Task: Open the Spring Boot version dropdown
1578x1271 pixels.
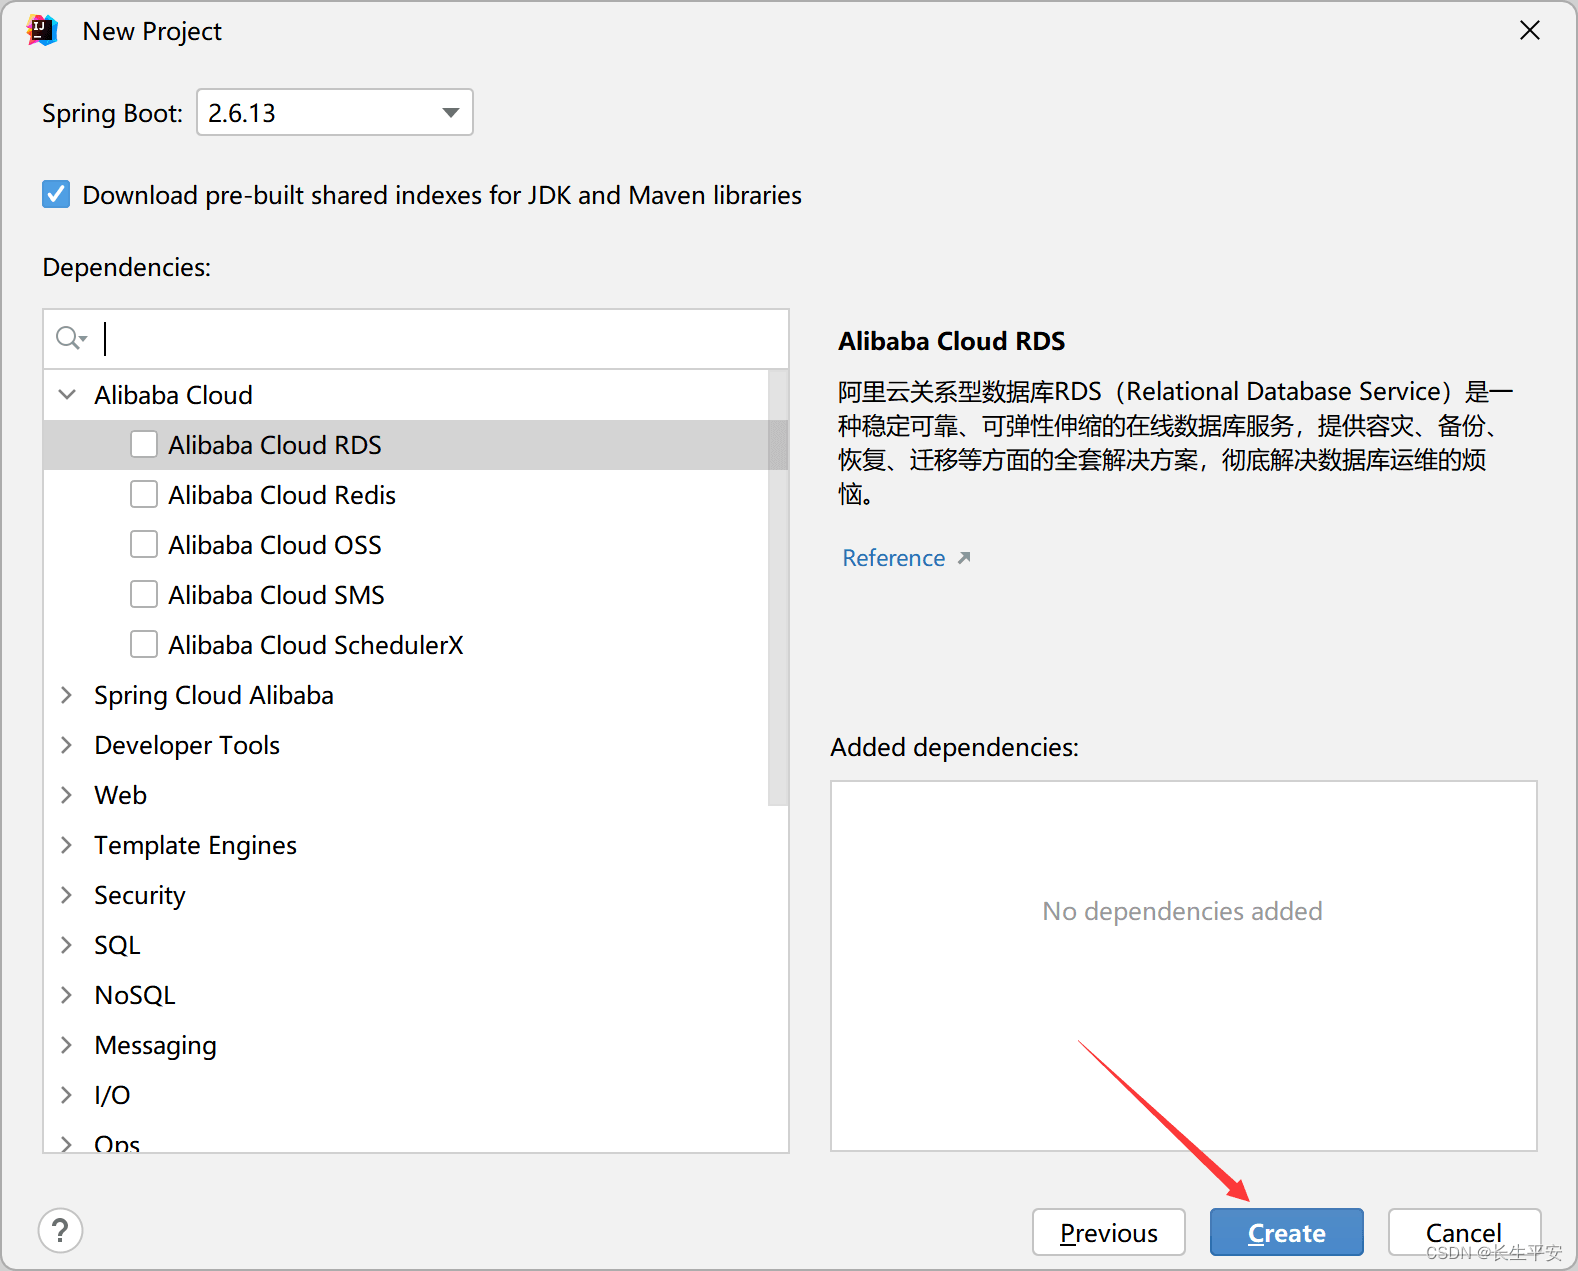Action: pyautogui.click(x=335, y=112)
